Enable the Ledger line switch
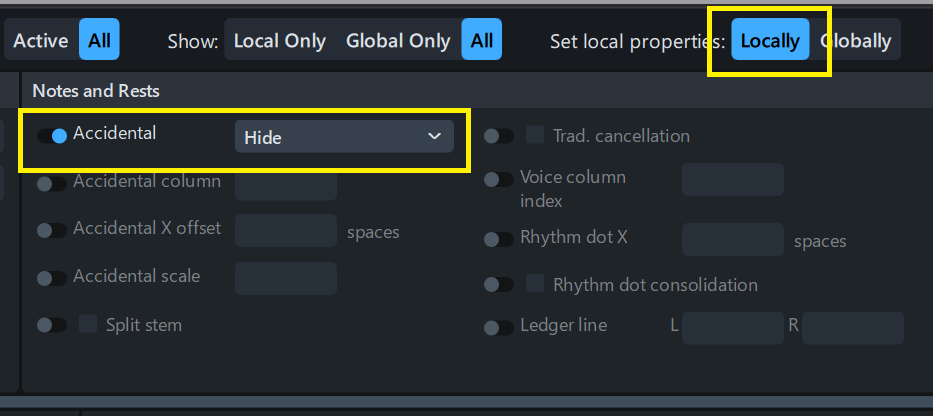Image resolution: width=933 pixels, height=416 pixels. (499, 327)
